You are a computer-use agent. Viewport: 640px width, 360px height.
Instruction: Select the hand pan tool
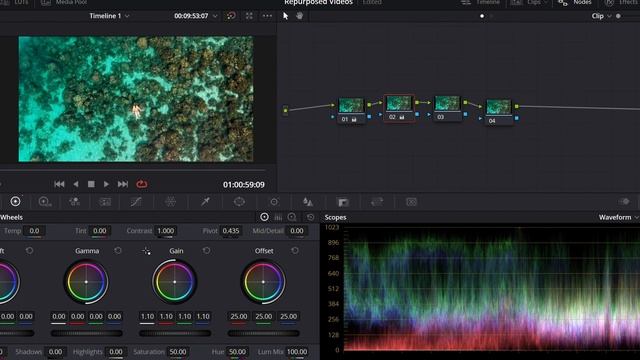[300, 16]
